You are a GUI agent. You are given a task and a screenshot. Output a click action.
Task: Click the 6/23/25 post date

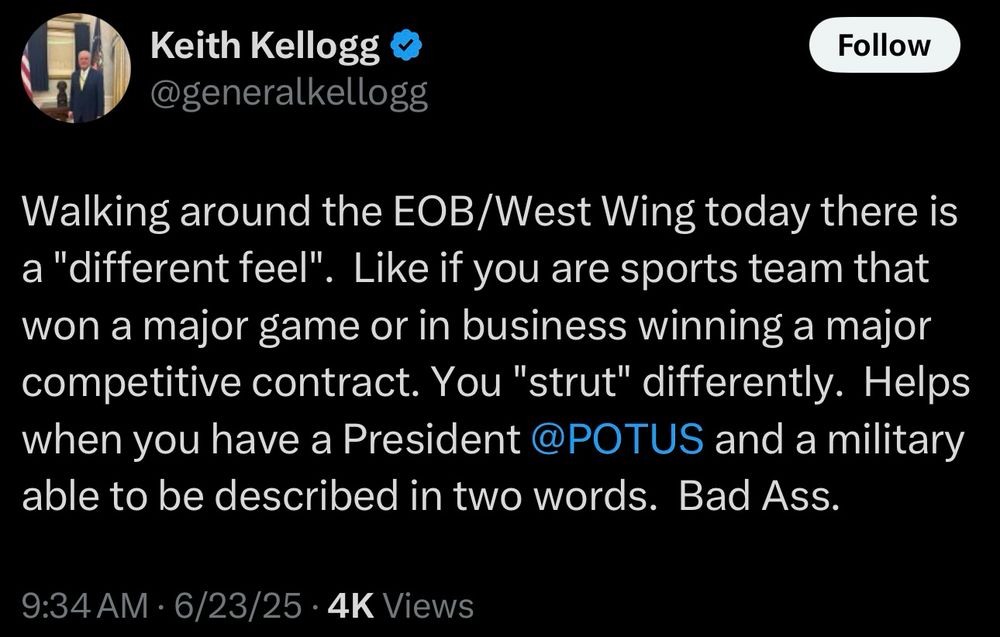(238, 605)
